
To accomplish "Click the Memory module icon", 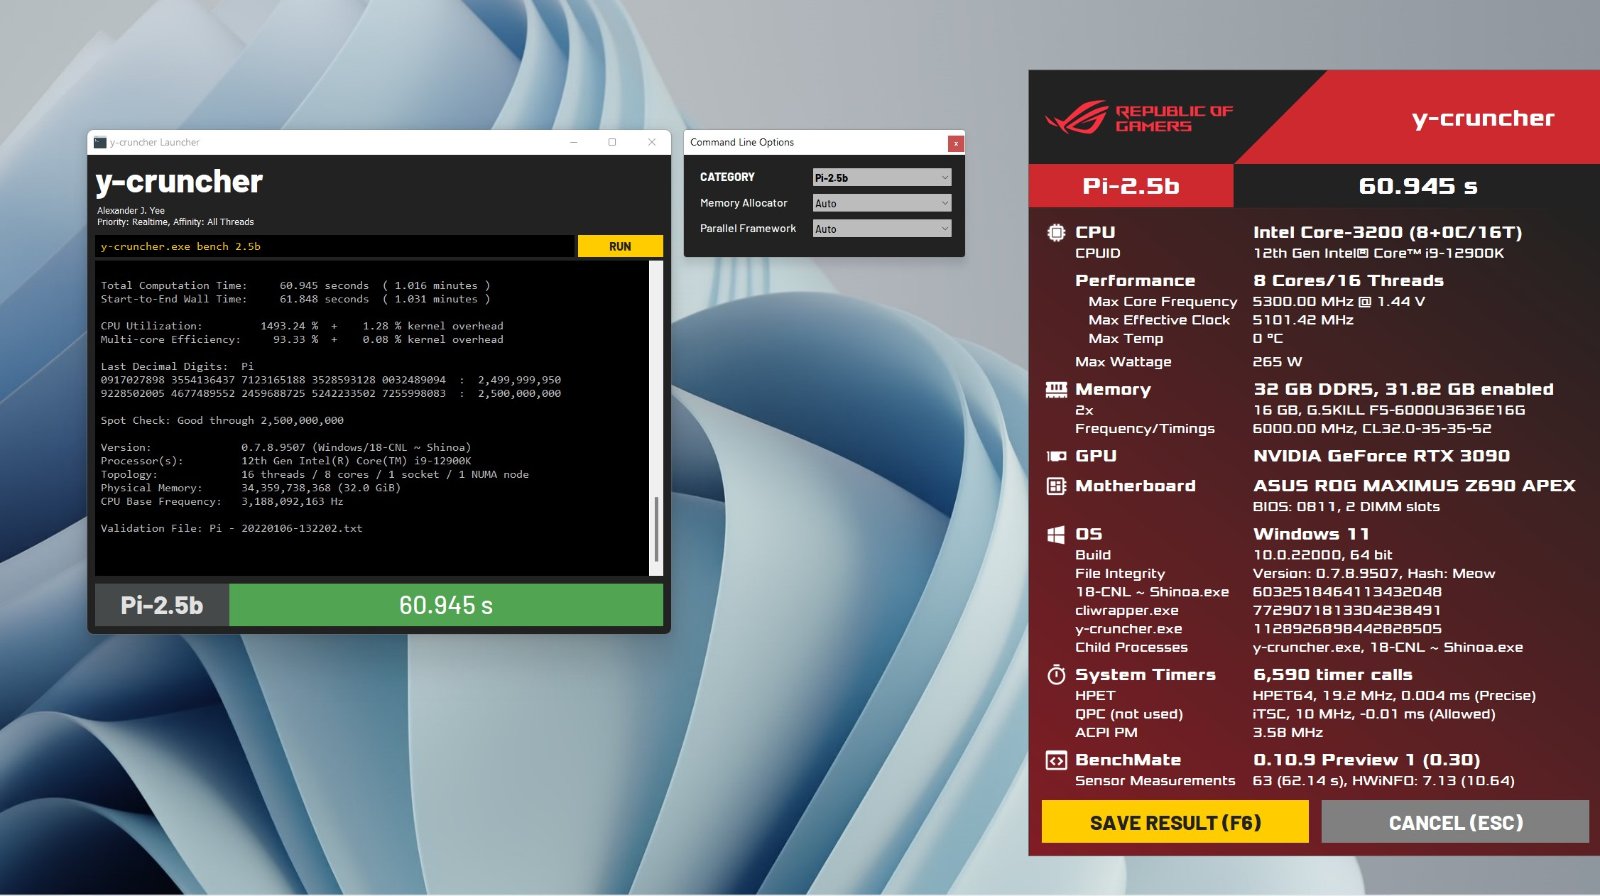I will coord(1056,389).
